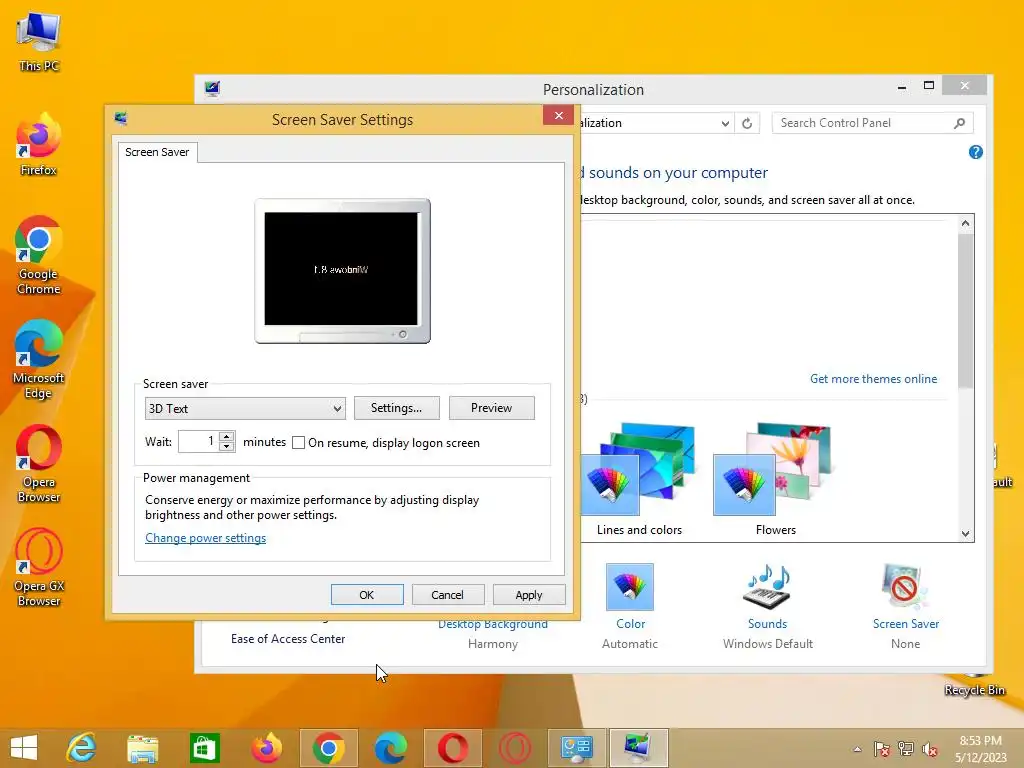Increase the Wait minutes value
The image size is (1024, 768).
[227, 436]
